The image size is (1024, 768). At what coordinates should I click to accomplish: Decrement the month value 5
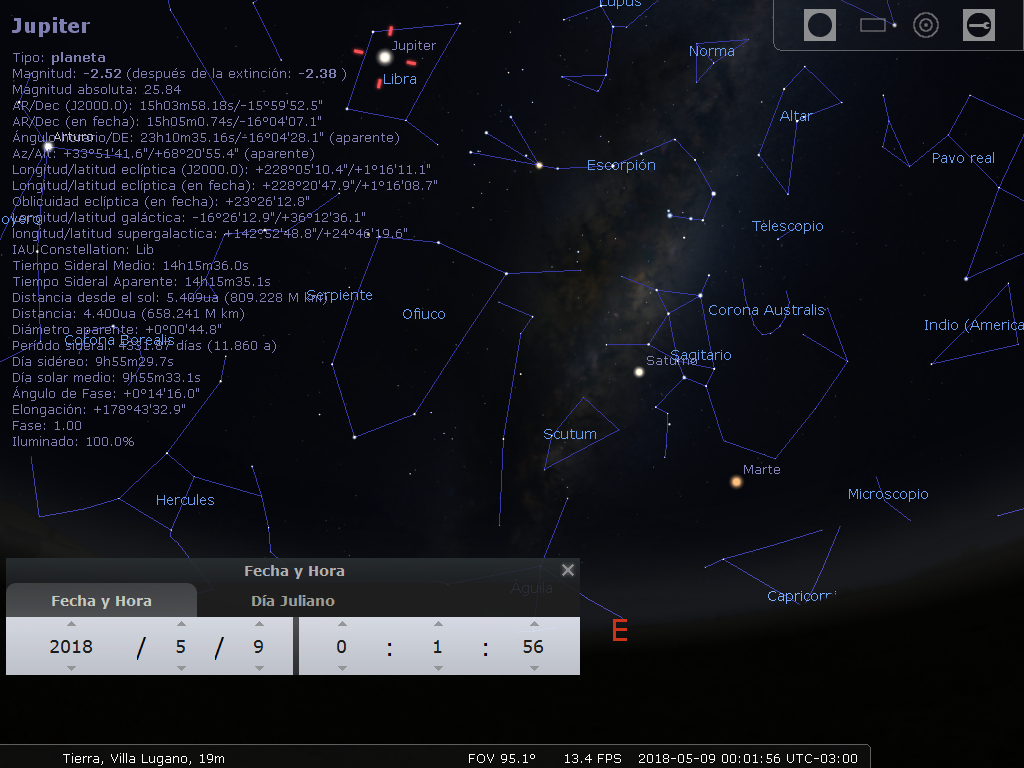[x=181, y=668]
